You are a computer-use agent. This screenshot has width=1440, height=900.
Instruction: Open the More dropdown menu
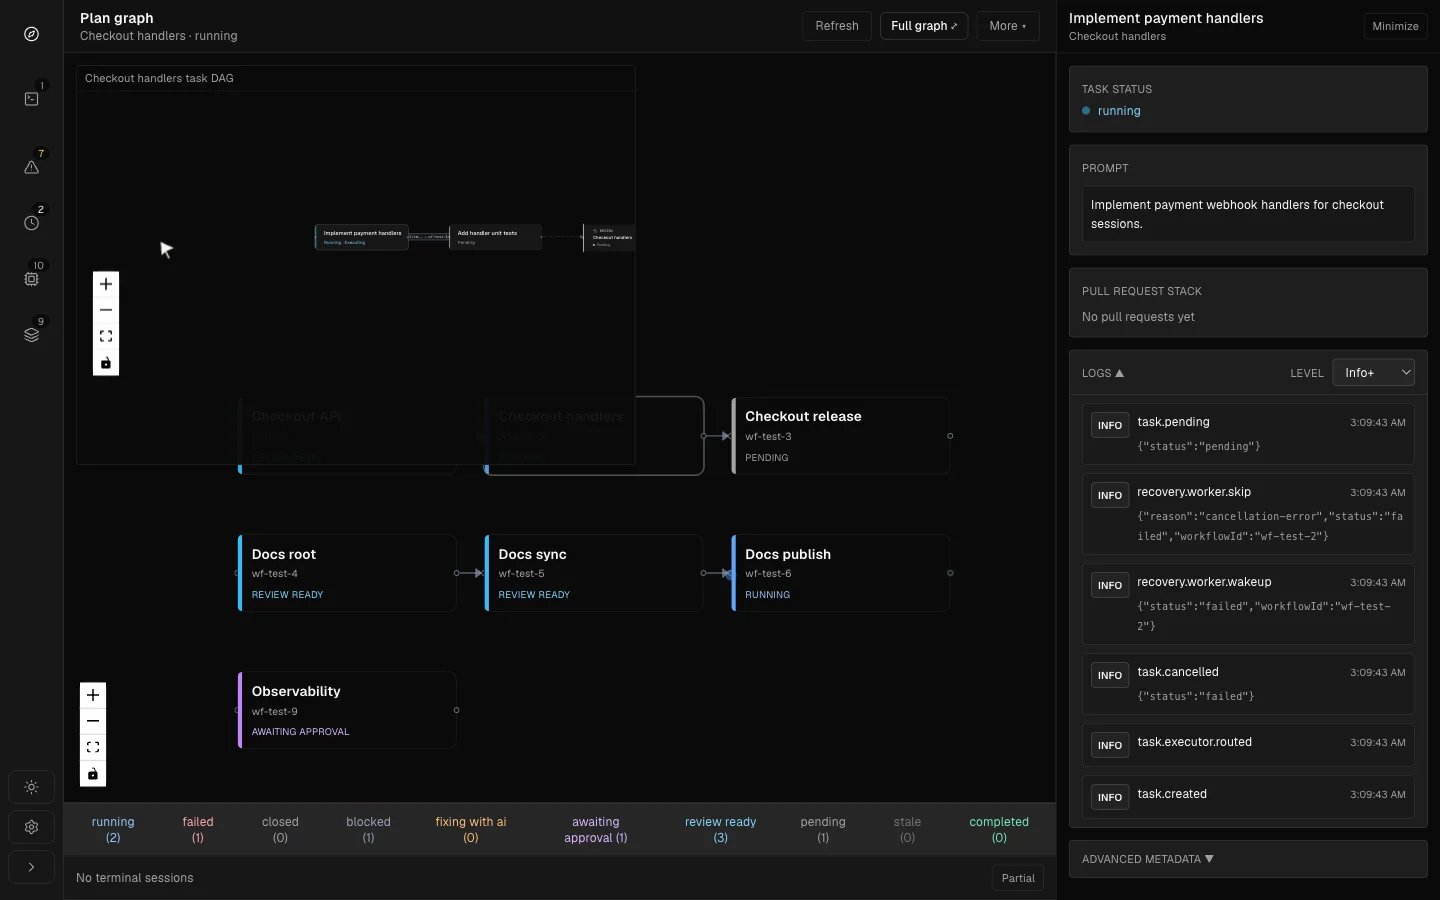(x=1008, y=26)
